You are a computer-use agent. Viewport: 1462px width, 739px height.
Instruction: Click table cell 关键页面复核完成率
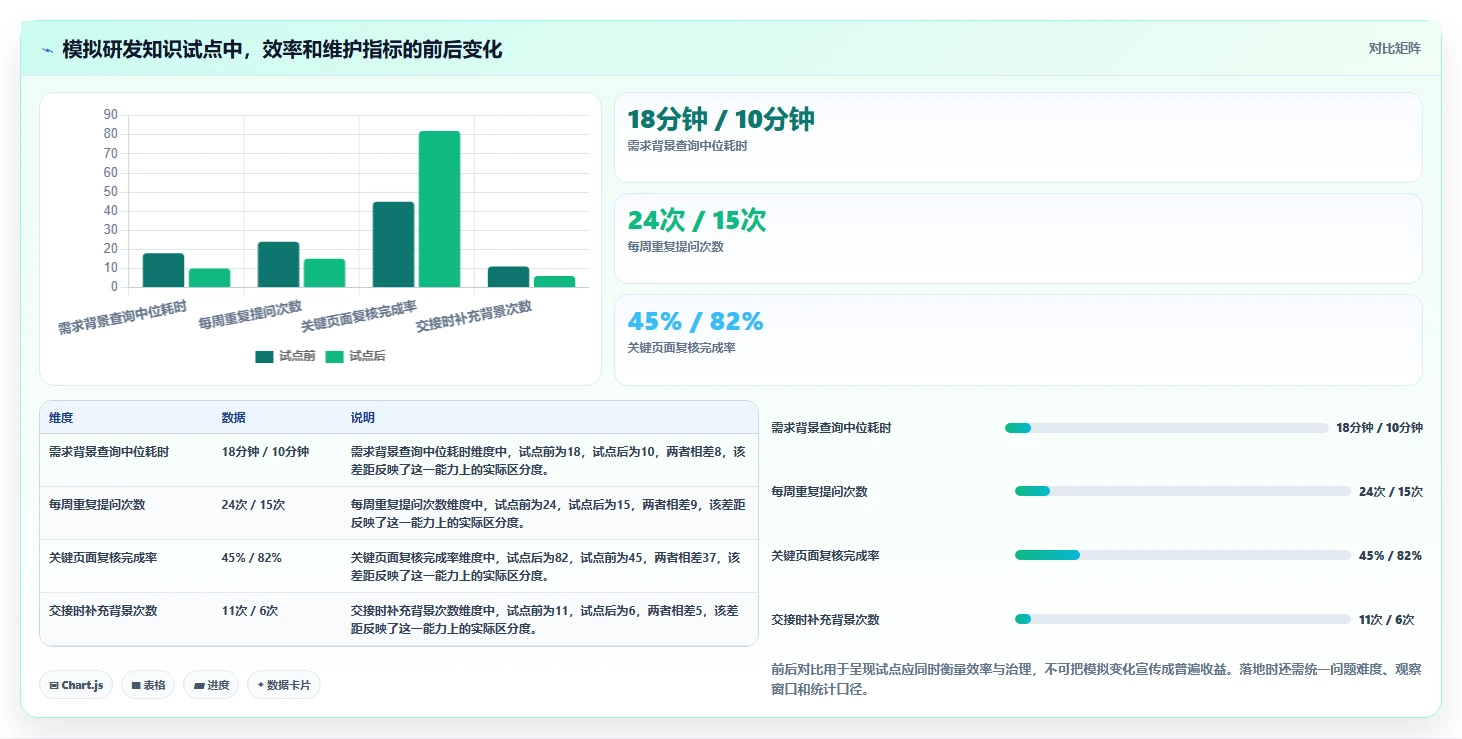coord(103,558)
